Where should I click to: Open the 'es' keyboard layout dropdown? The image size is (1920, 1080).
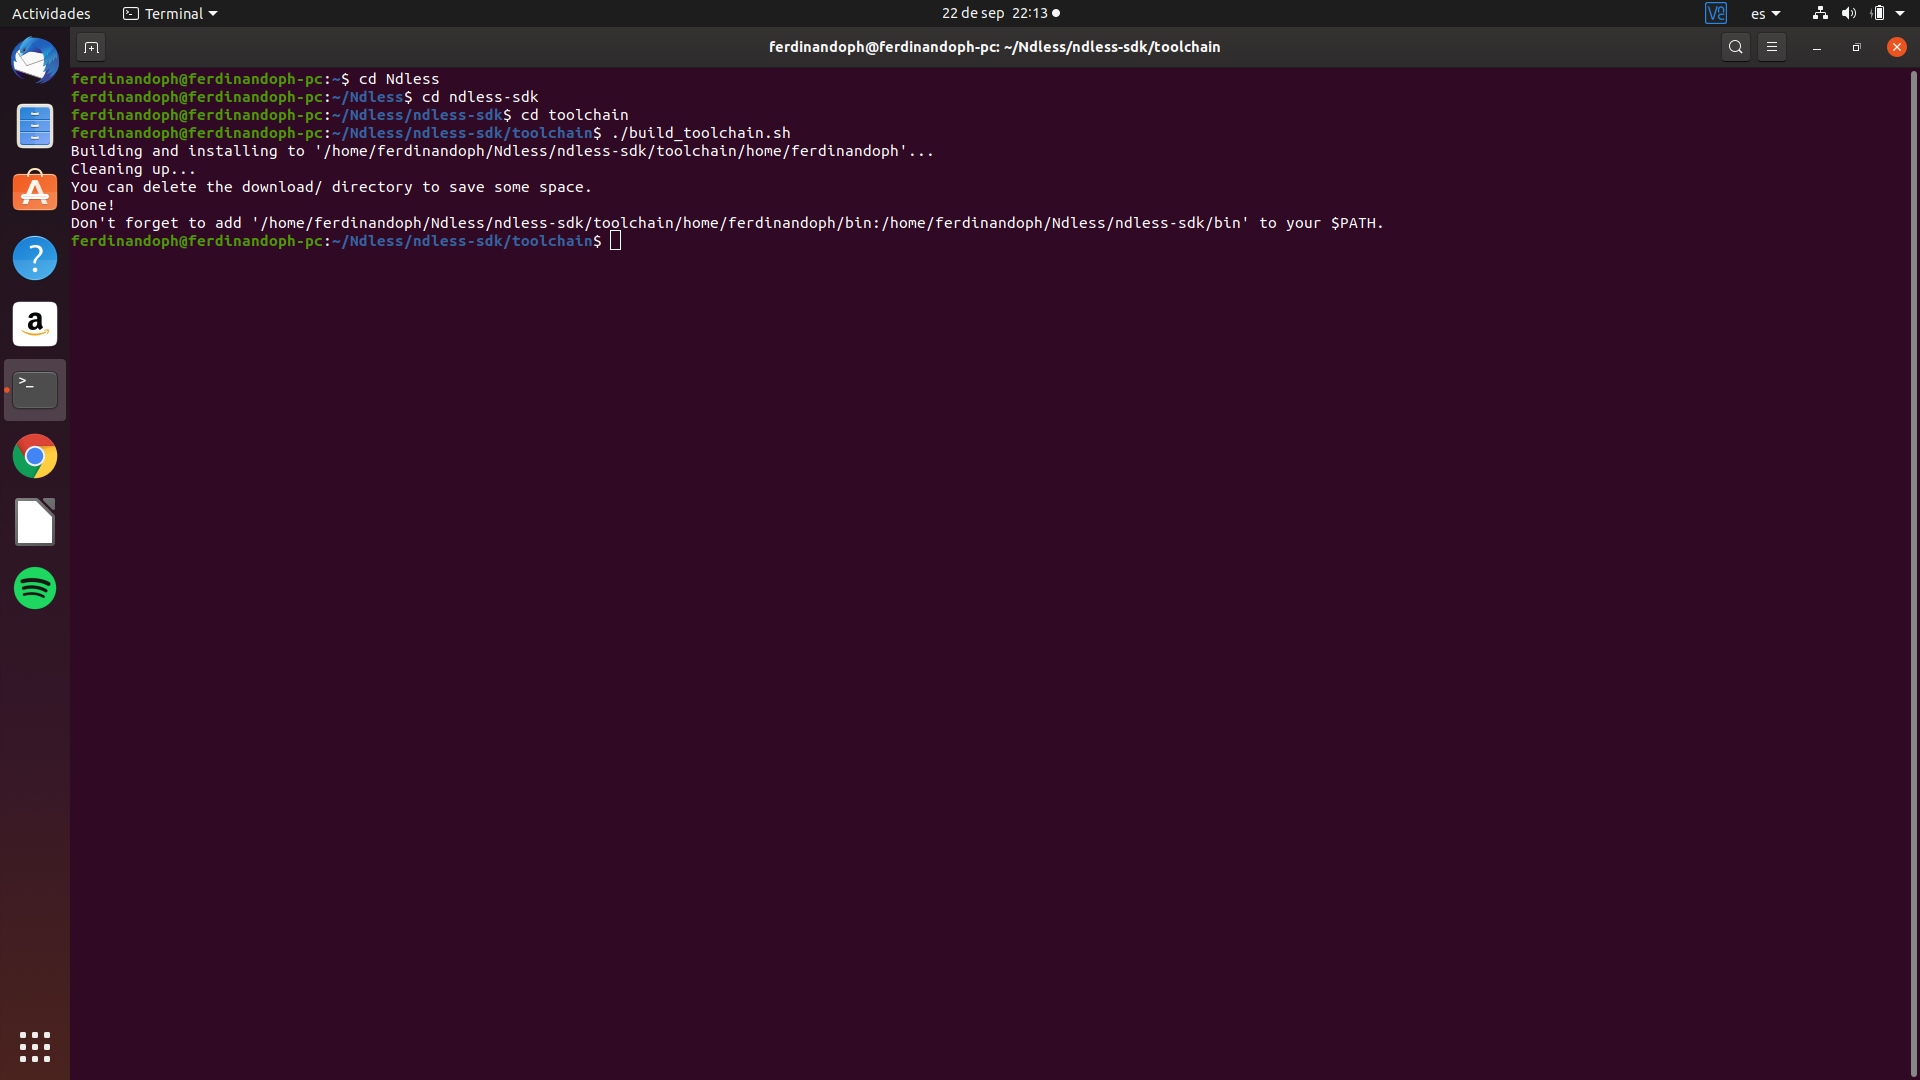tap(1764, 13)
